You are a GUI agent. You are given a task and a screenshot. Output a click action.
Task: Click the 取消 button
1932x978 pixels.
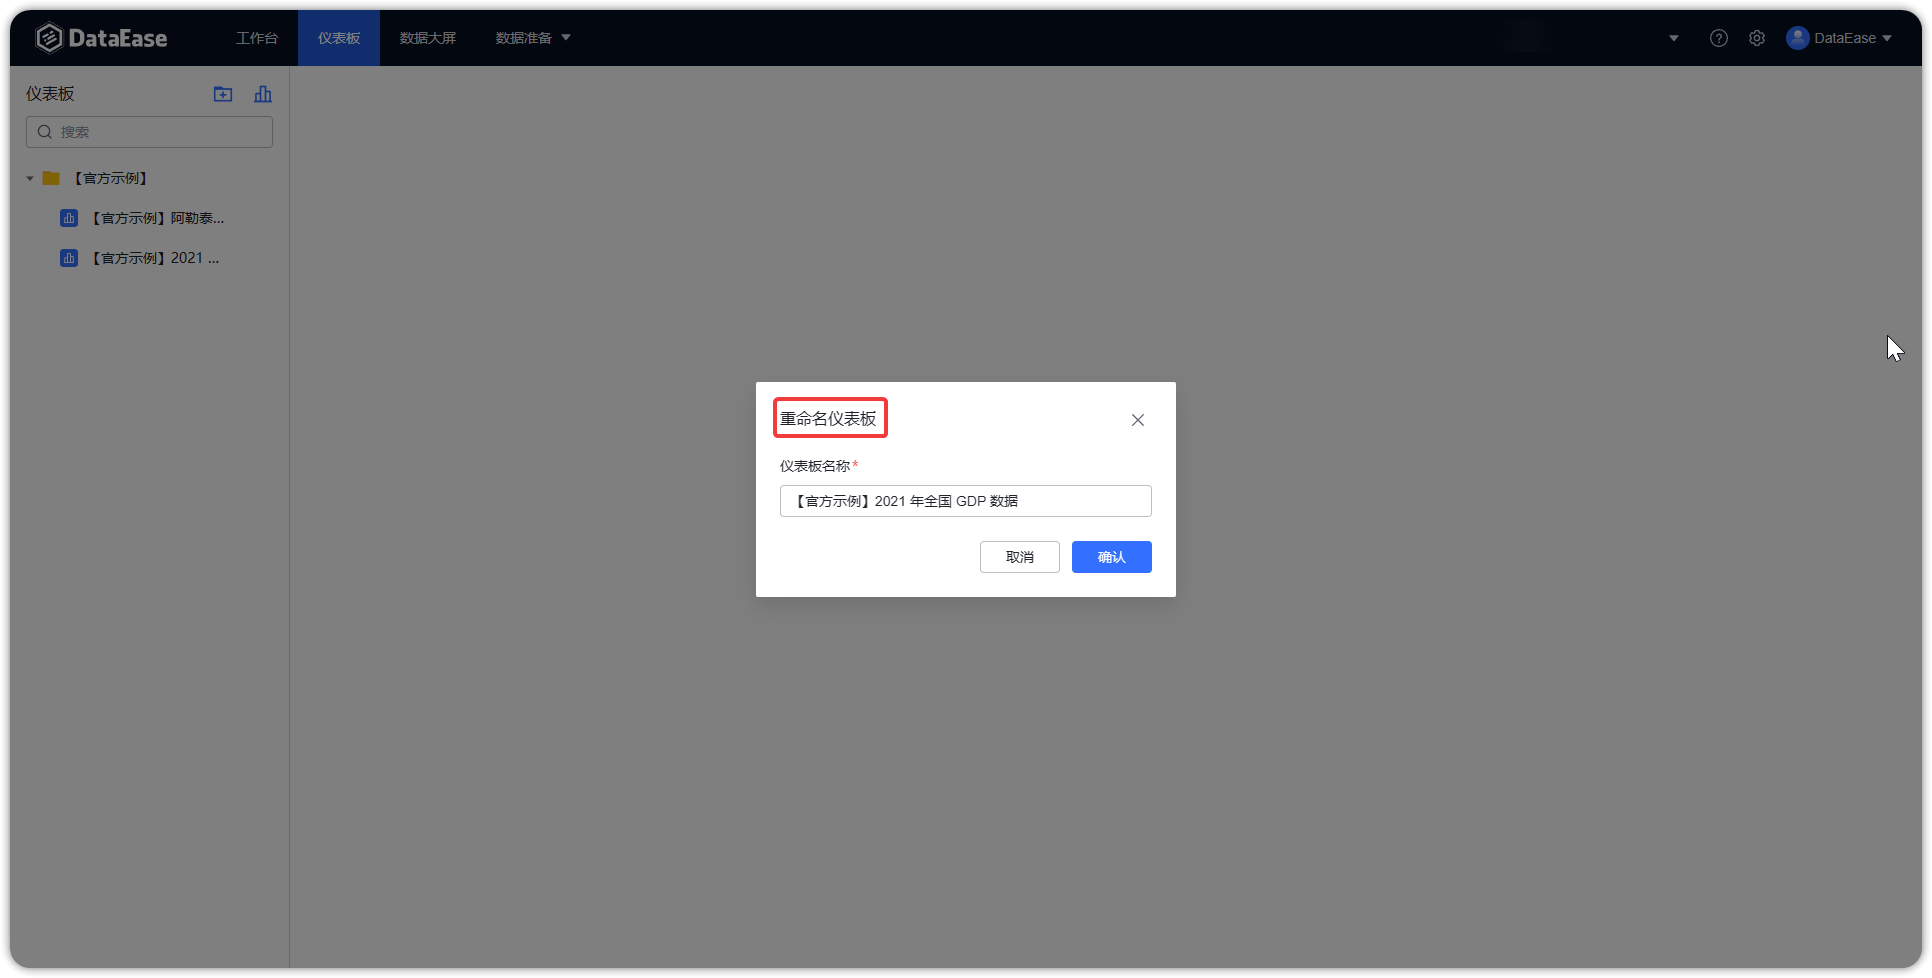click(1020, 557)
